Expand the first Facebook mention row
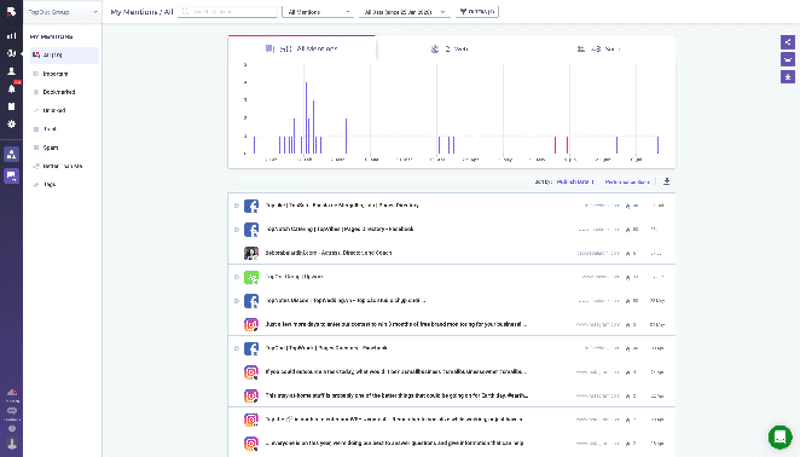The height and width of the screenshot is (457, 800). 236,206
